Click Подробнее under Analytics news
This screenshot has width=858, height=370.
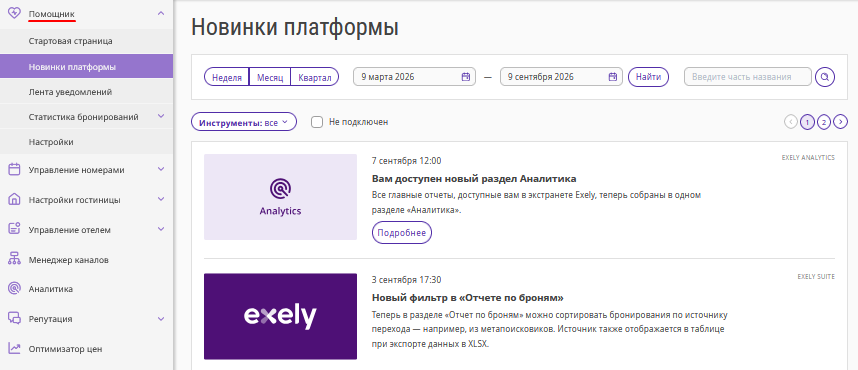(x=402, y=233)
